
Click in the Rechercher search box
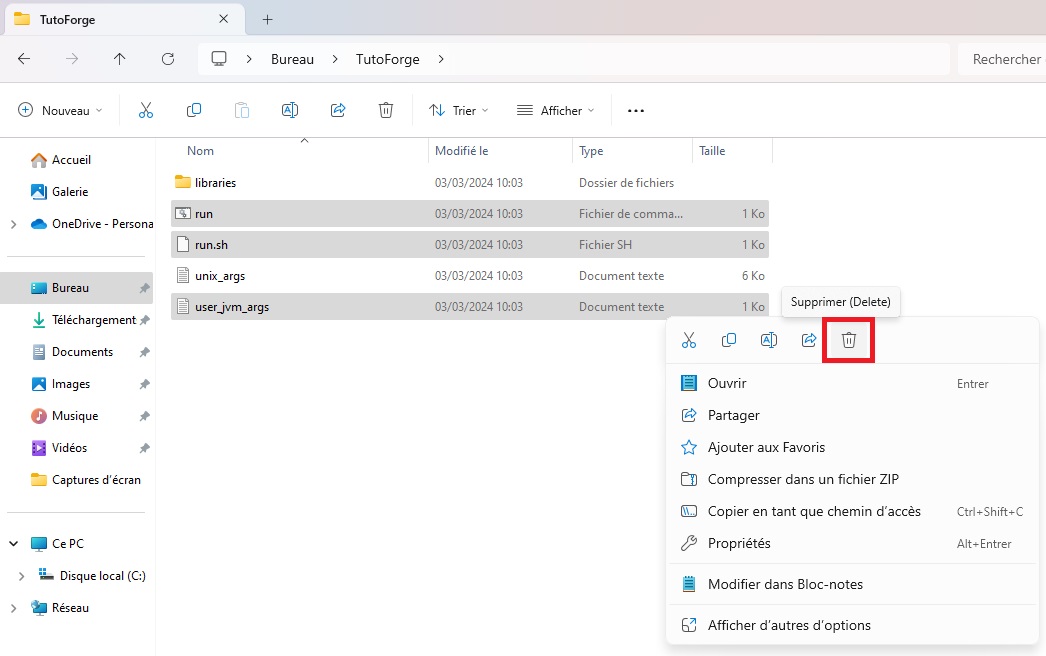(1002, 59)
